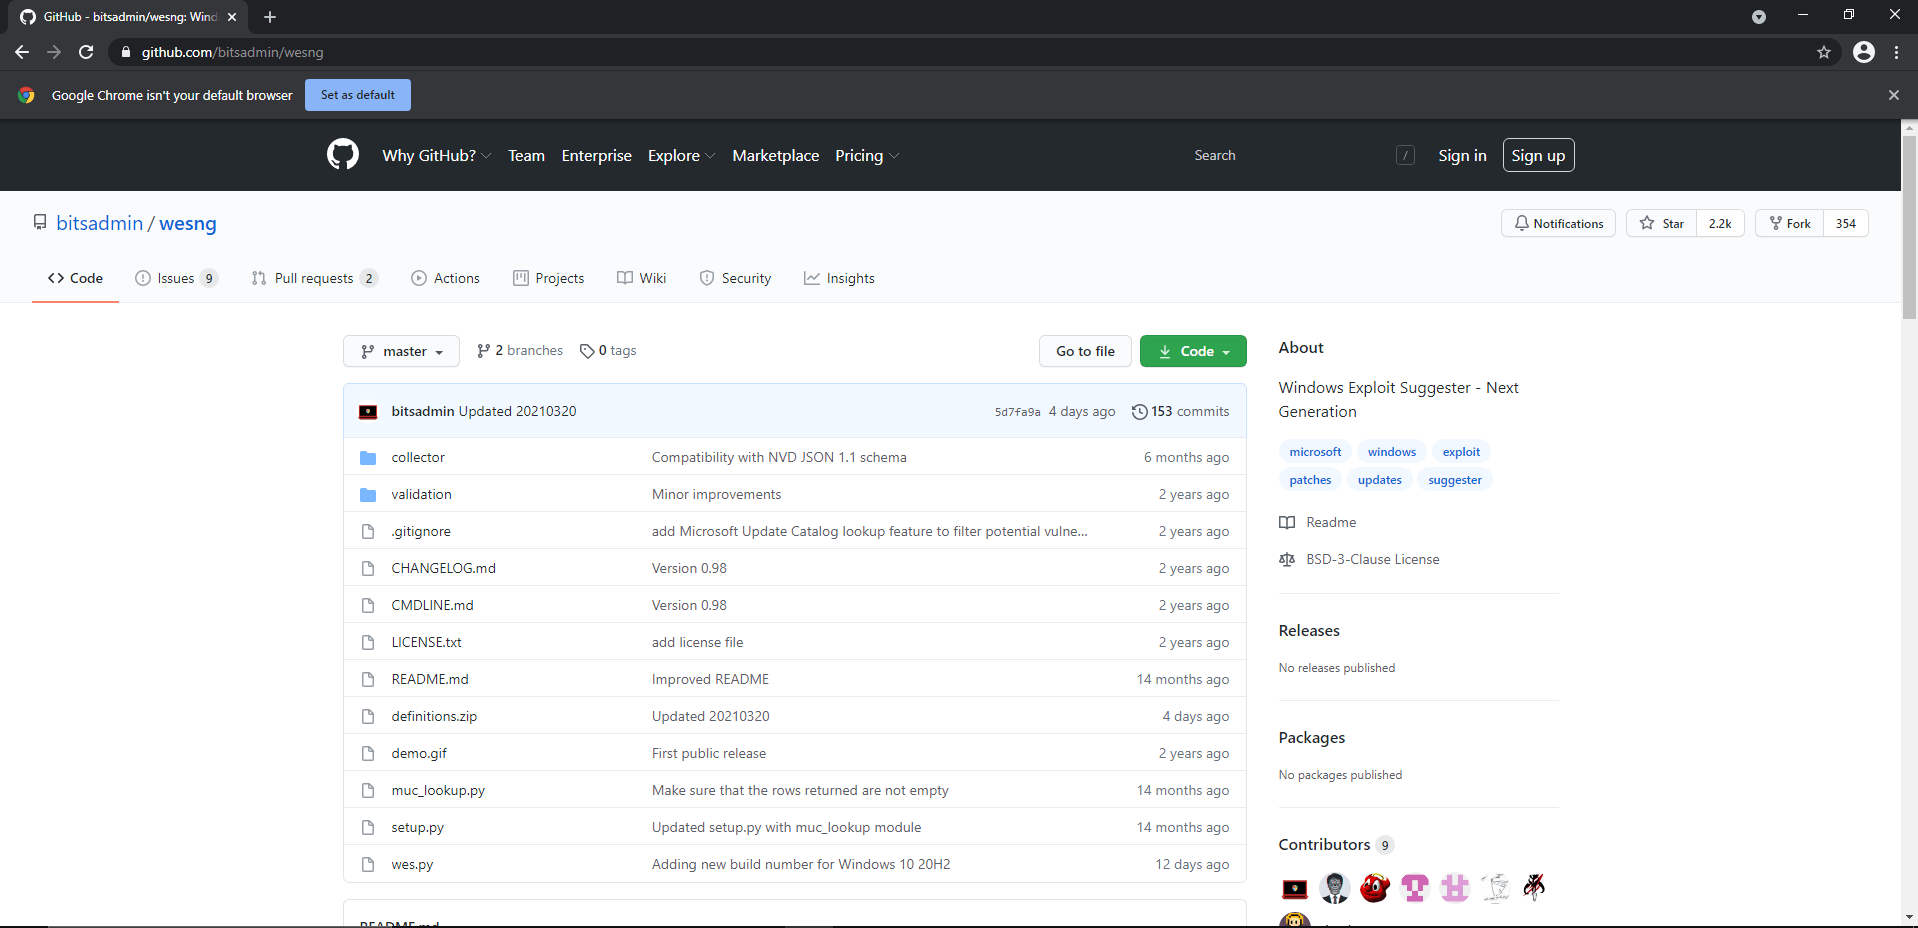1918x928 pixels.
Task: Switch to the Issues tab
Action: 176,278
